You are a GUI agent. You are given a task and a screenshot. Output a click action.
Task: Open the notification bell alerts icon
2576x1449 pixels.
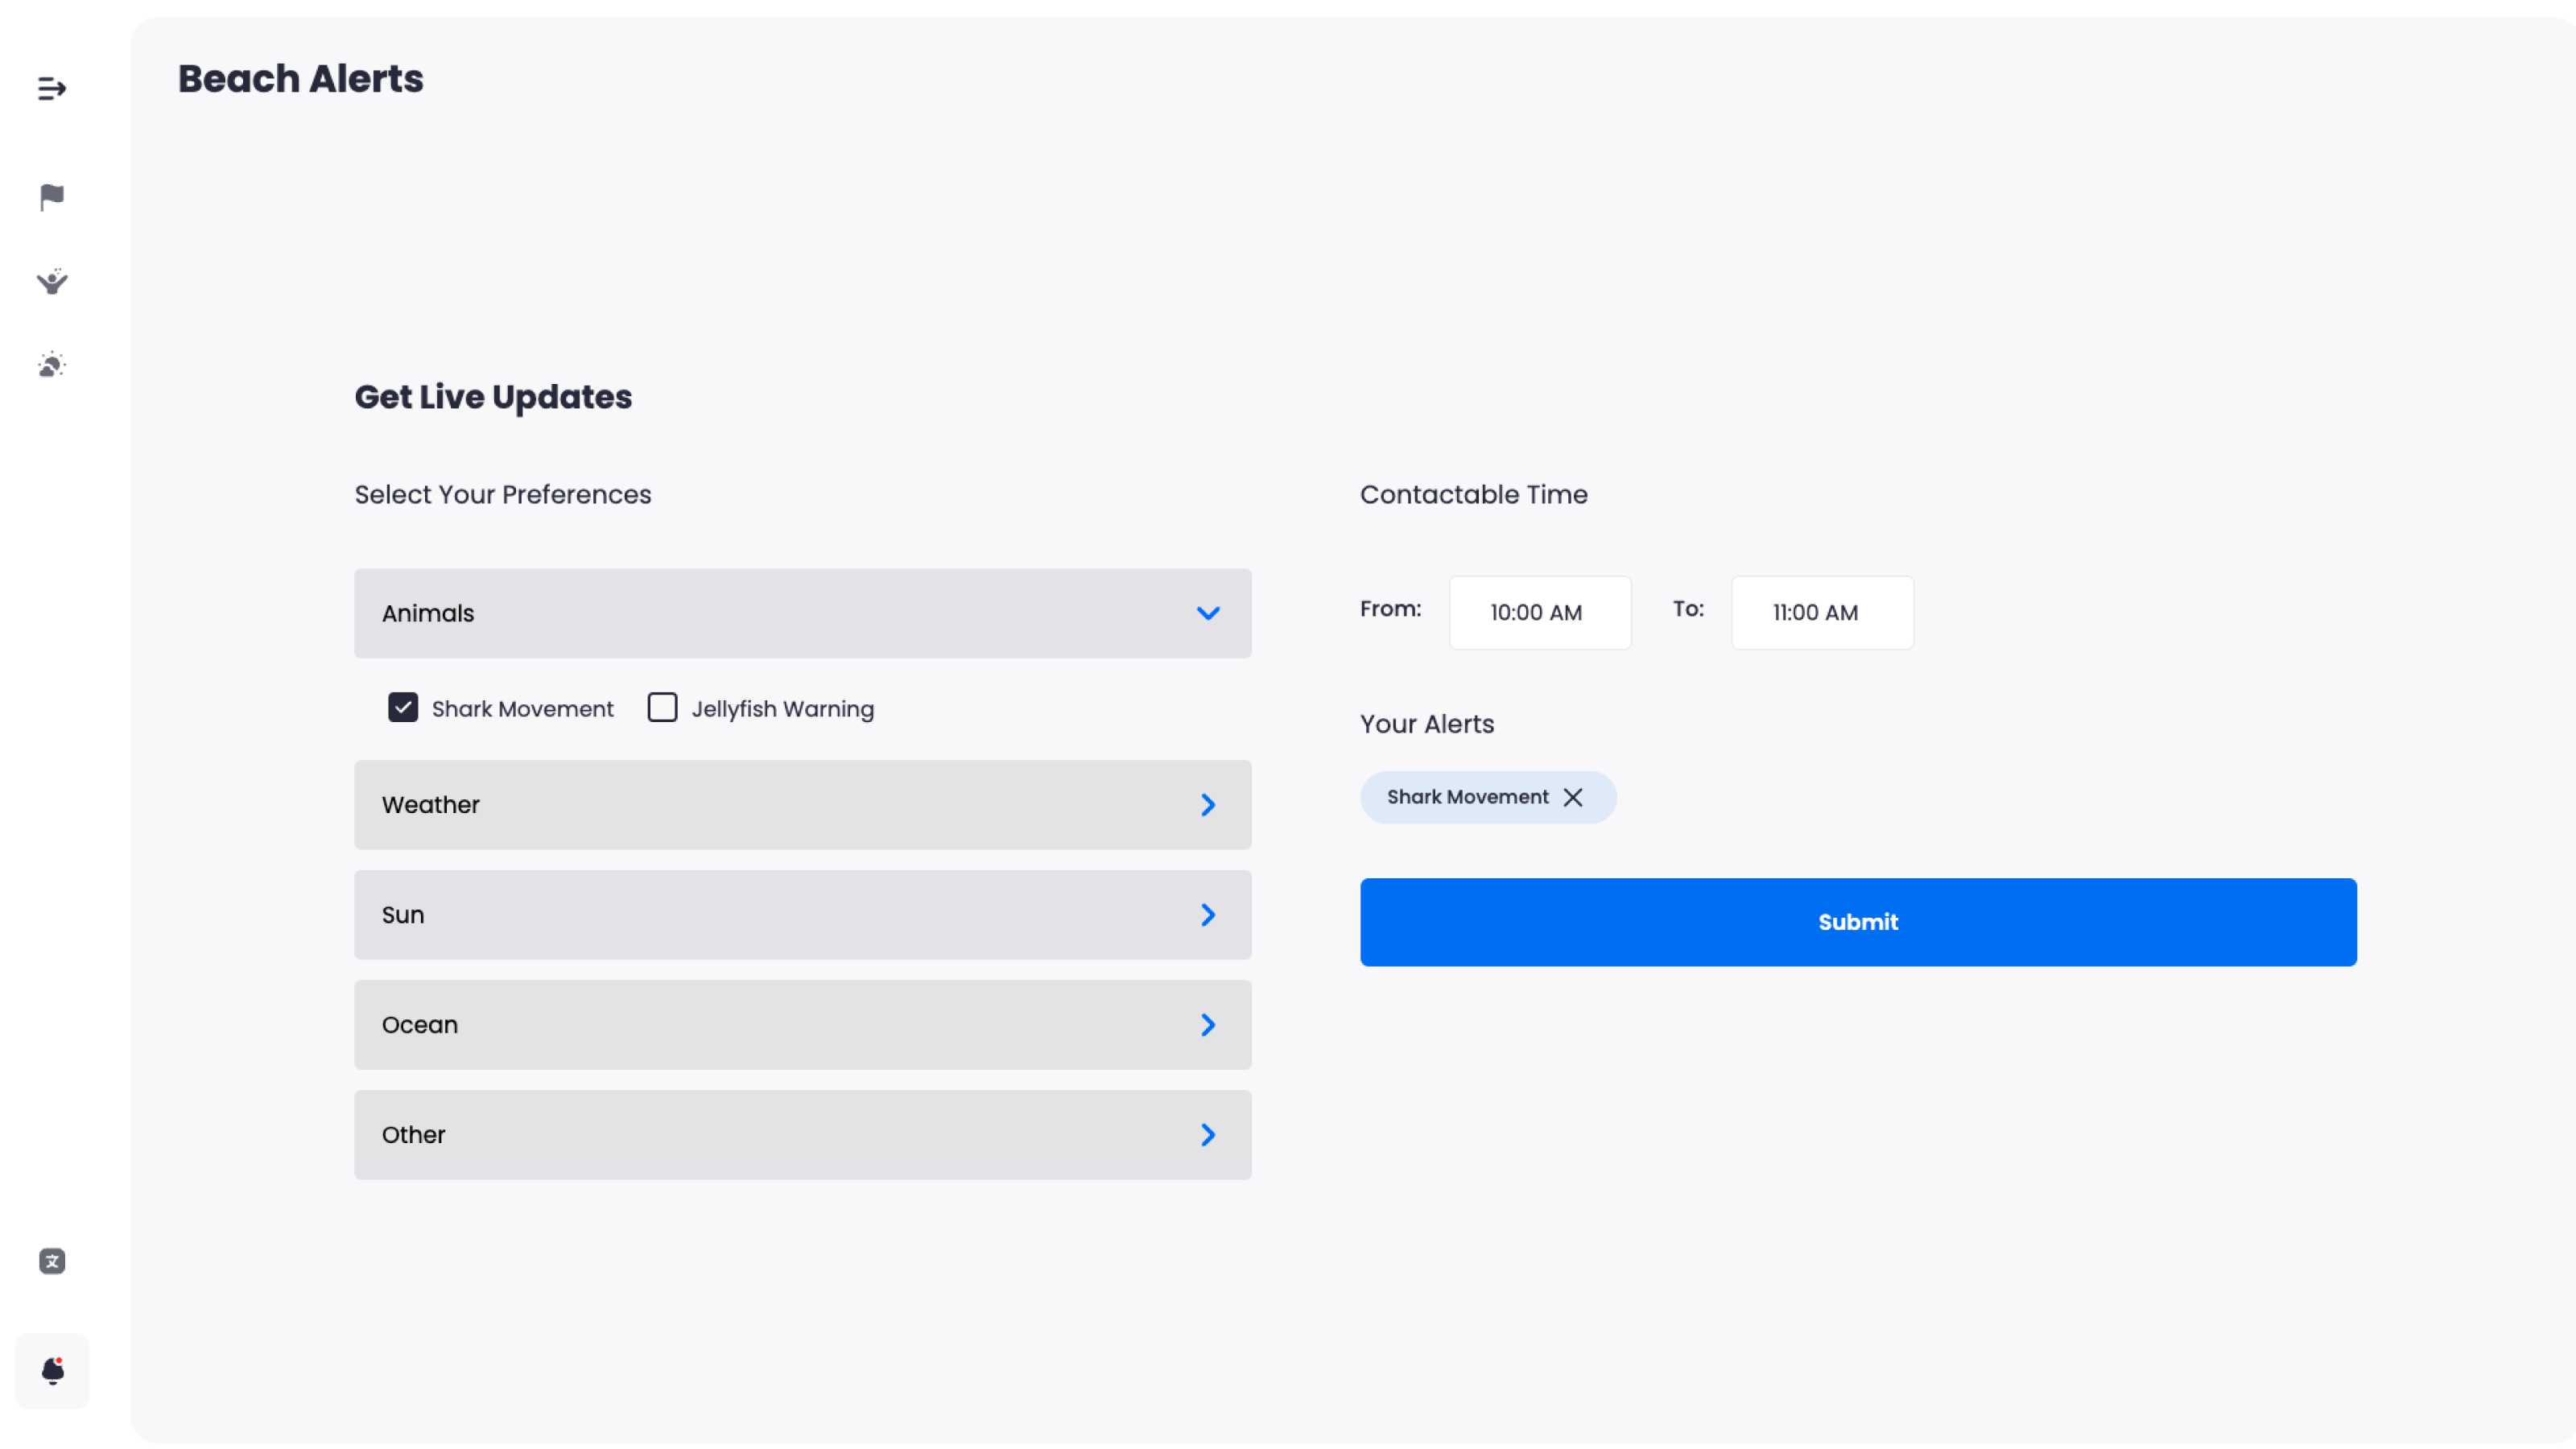pyautogui.click(x=52, y=1371)
